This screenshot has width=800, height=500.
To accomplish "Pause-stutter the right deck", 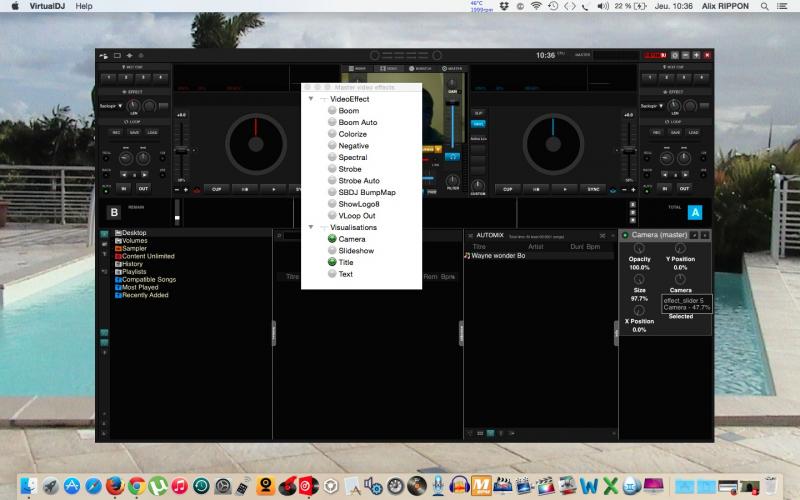I will [536, 189].
